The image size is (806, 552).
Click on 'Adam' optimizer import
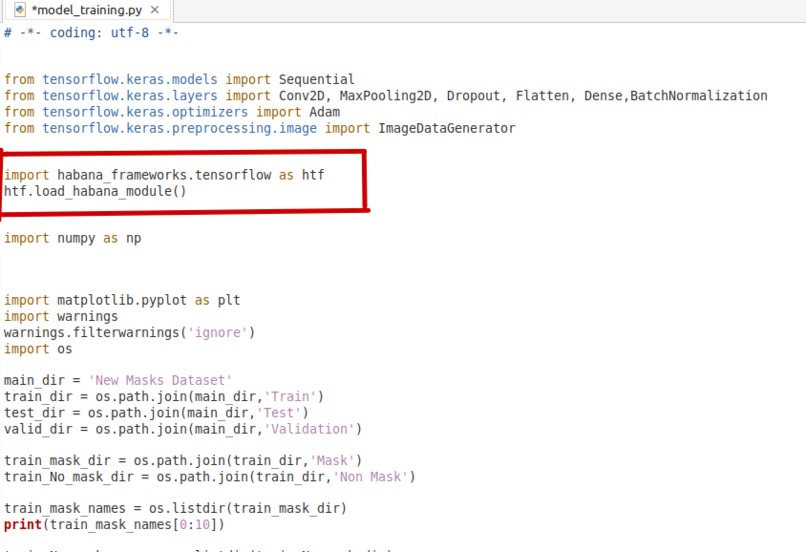[324, 112]
